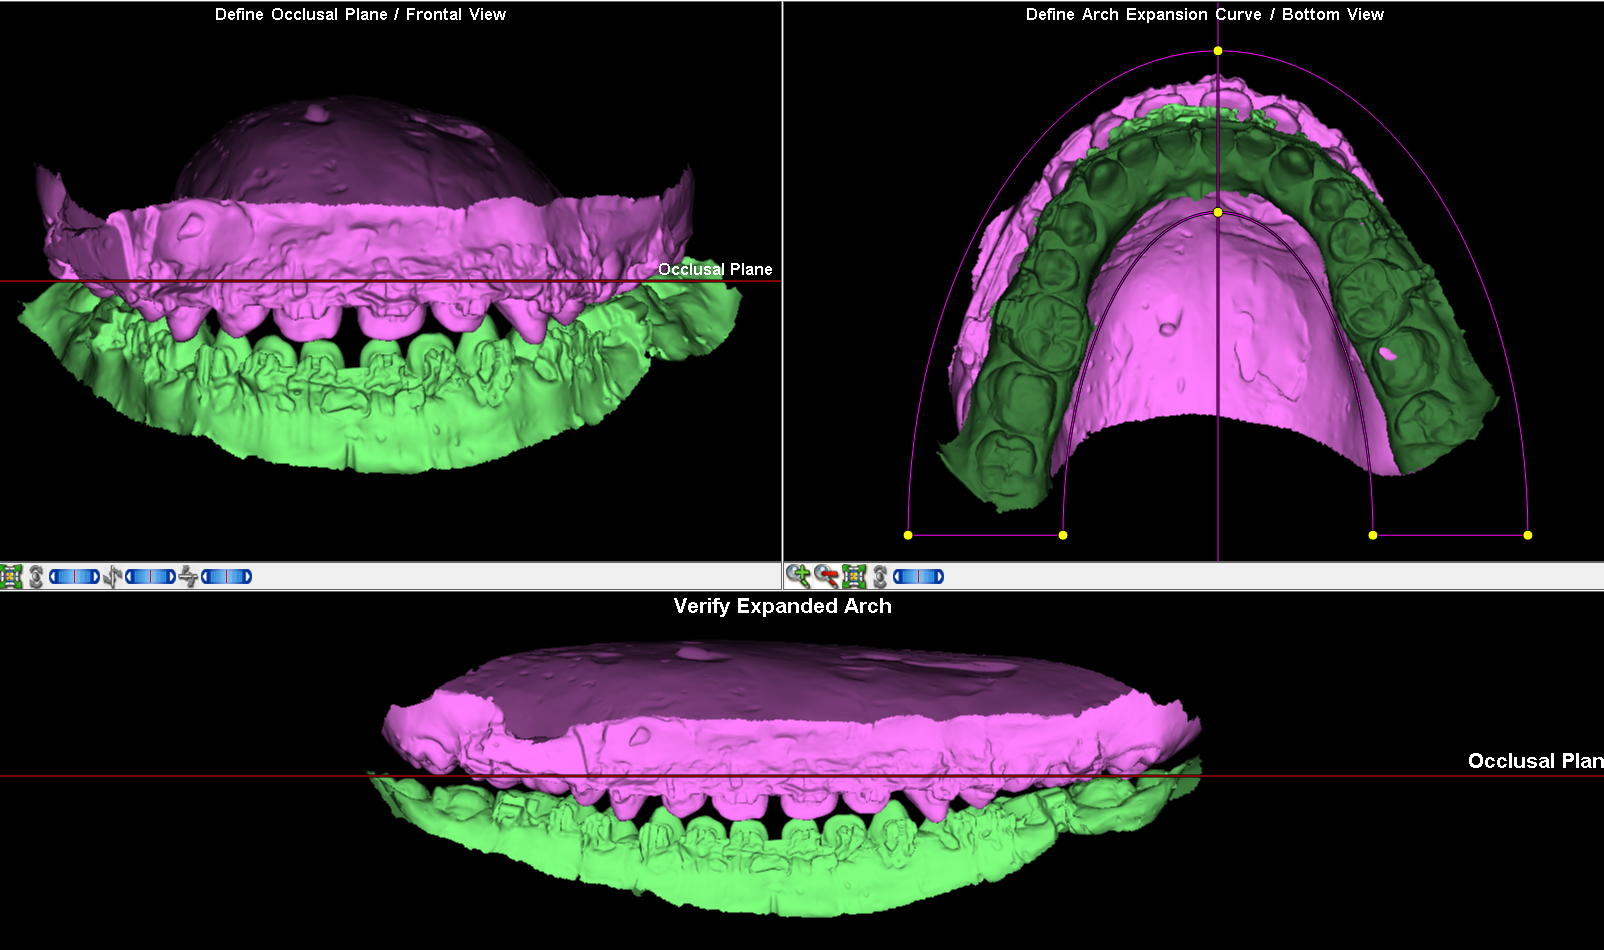The height and width of the screenshot is (950, 1604).
Task: Click the red occlusal plane line in Frontal View
Action: [390, 281]
